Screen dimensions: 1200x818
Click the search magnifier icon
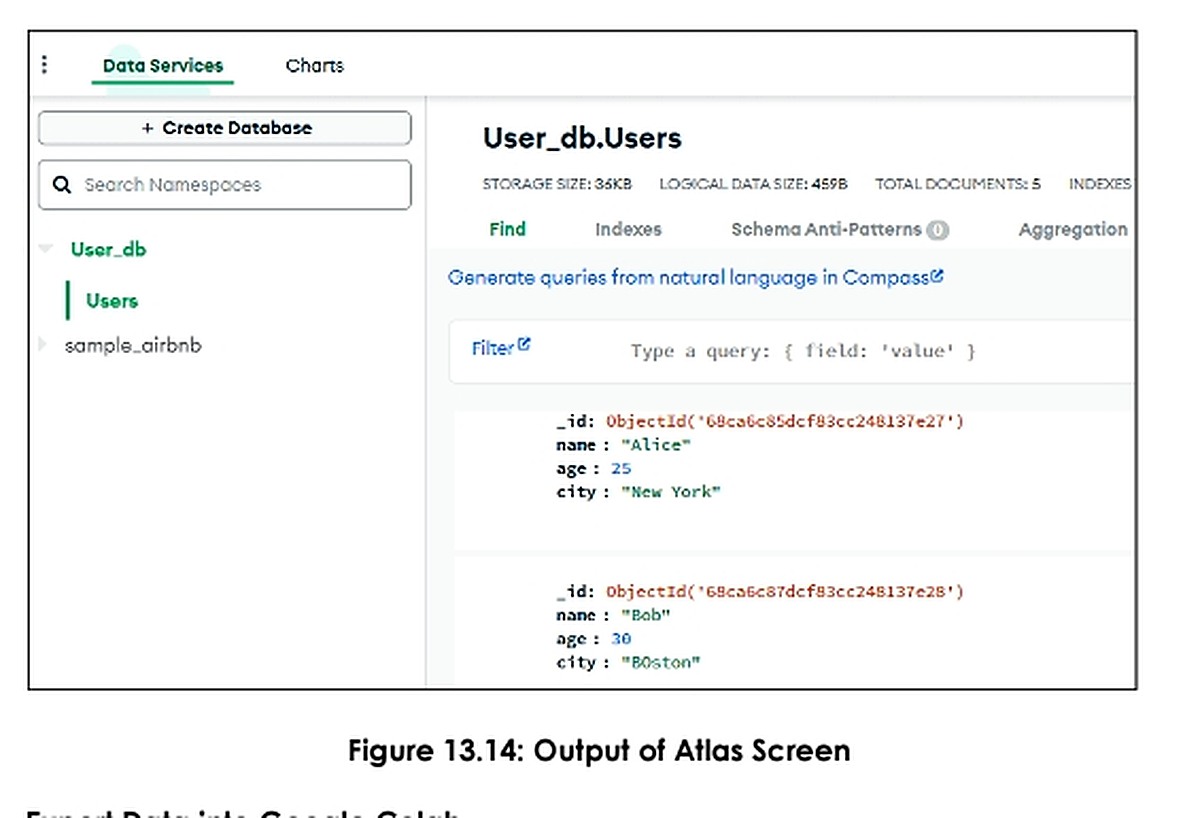click(62, 185)
